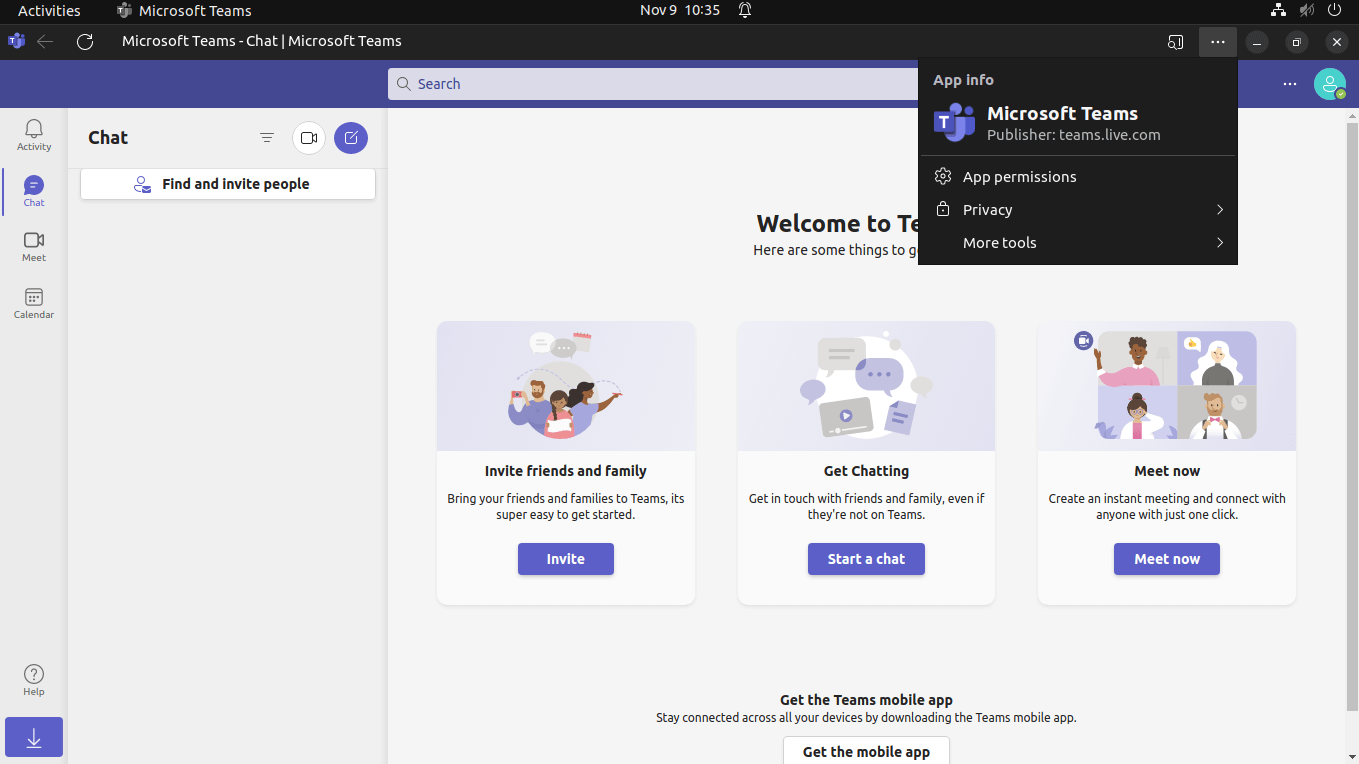Open the Calendar from the sidebar
The image size is (1359, 764).
click(33, 302)
